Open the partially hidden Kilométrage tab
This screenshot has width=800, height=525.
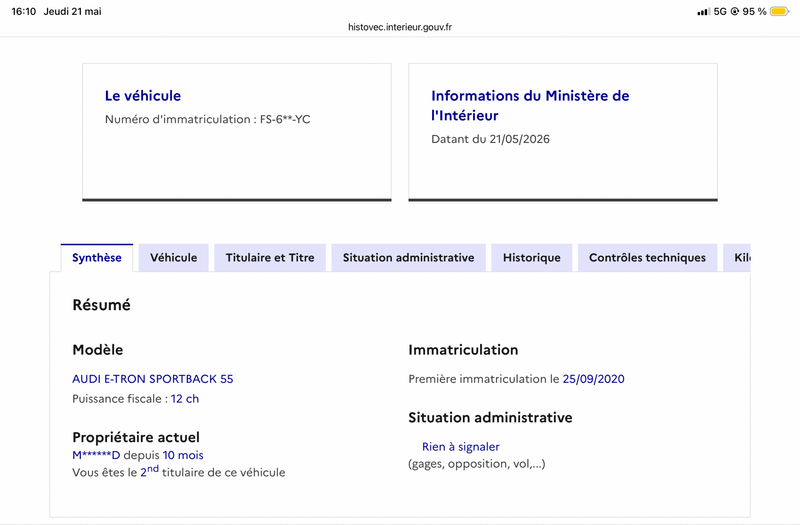[x=737, y=258]
